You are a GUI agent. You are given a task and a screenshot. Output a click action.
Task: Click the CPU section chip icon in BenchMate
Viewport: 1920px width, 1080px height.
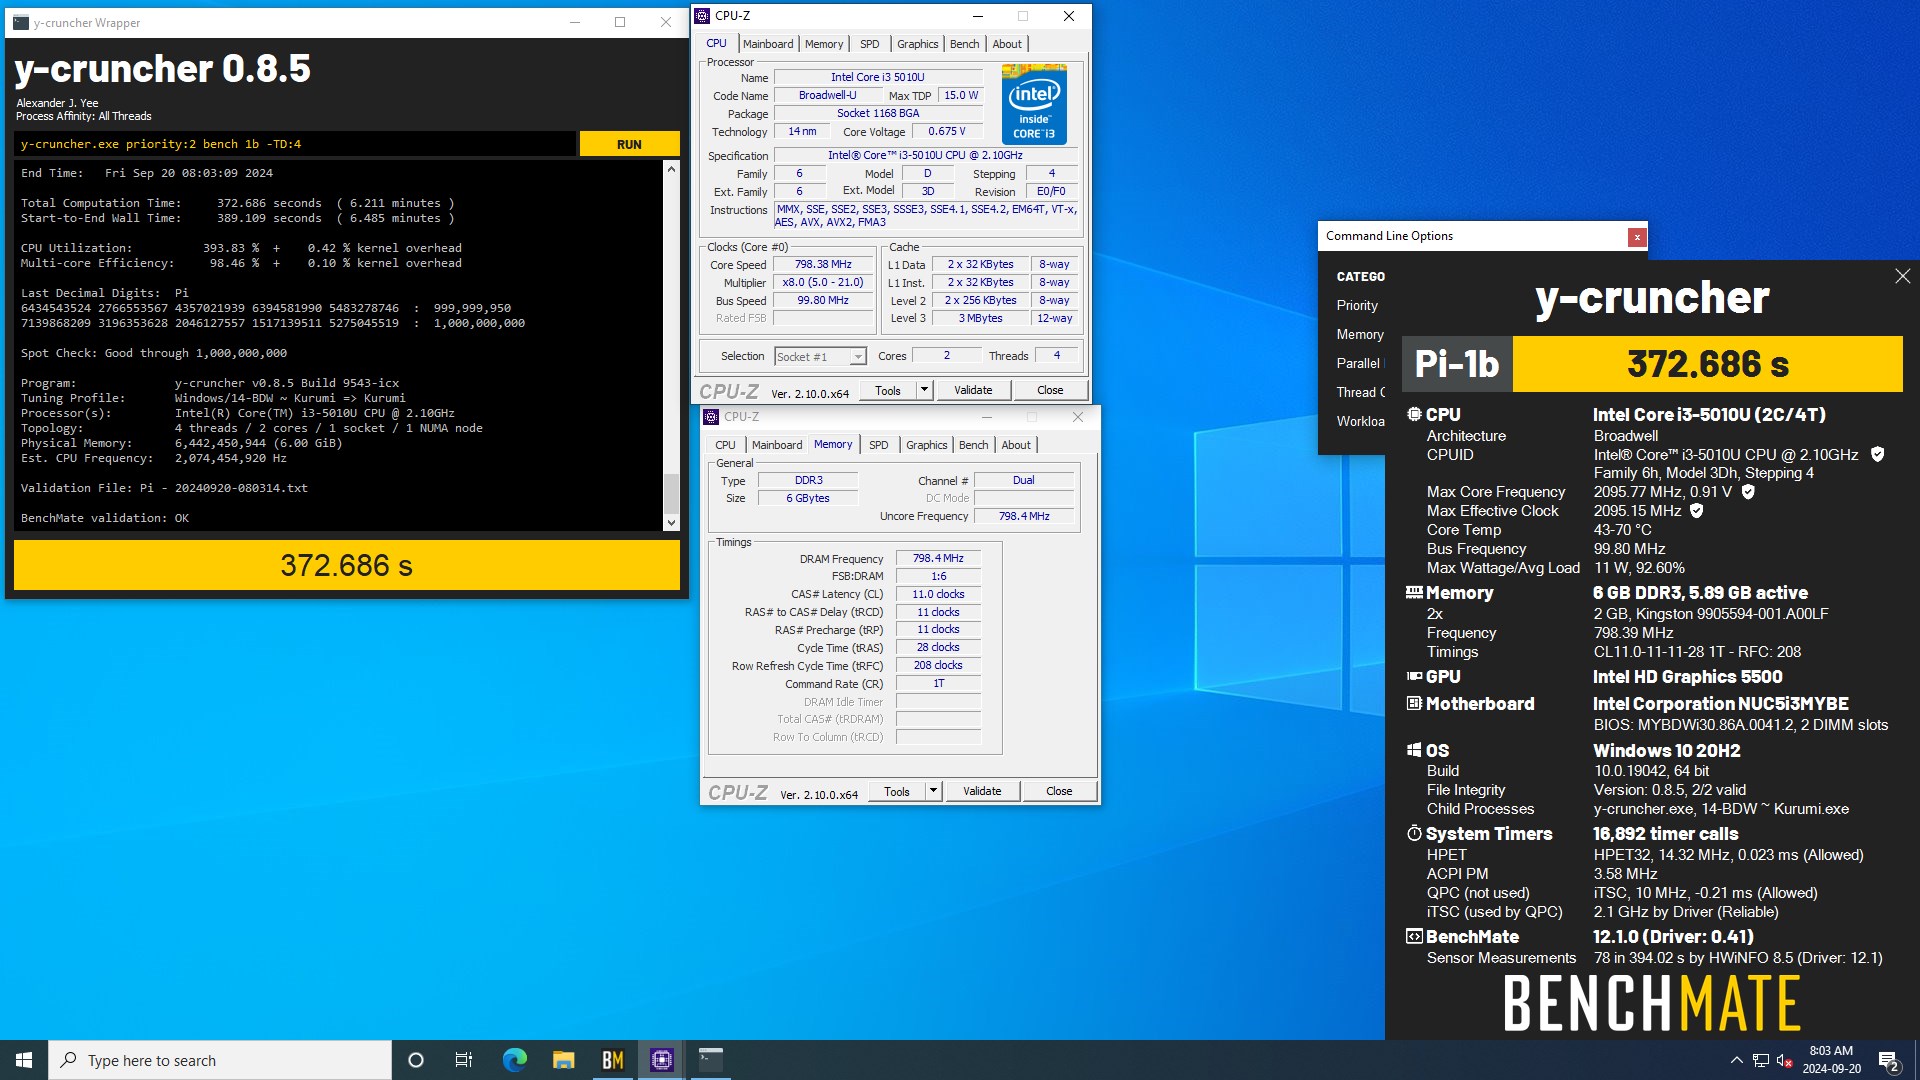coord(1414,414)
